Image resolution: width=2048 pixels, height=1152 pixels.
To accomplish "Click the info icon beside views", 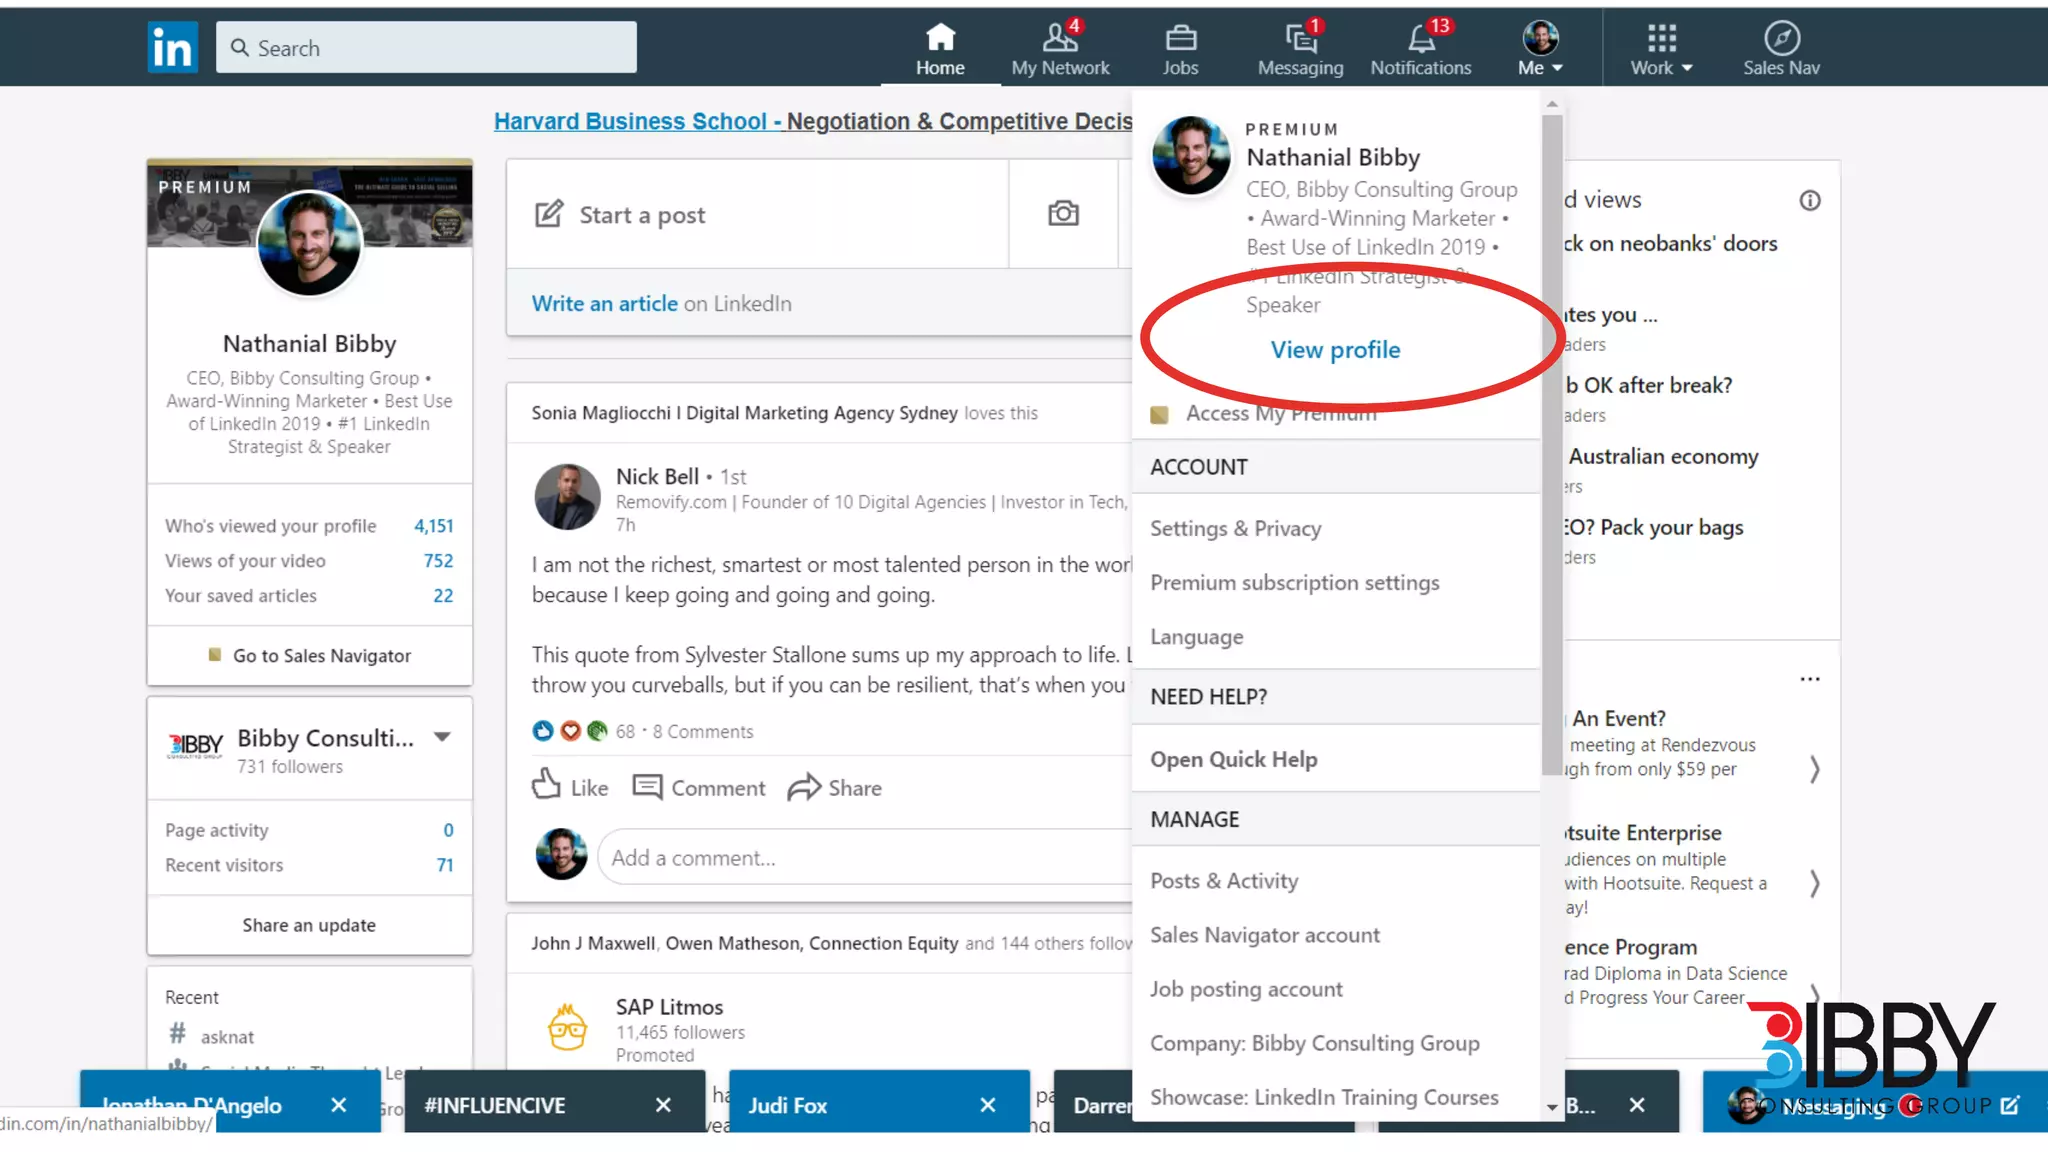I will 1810,200.
